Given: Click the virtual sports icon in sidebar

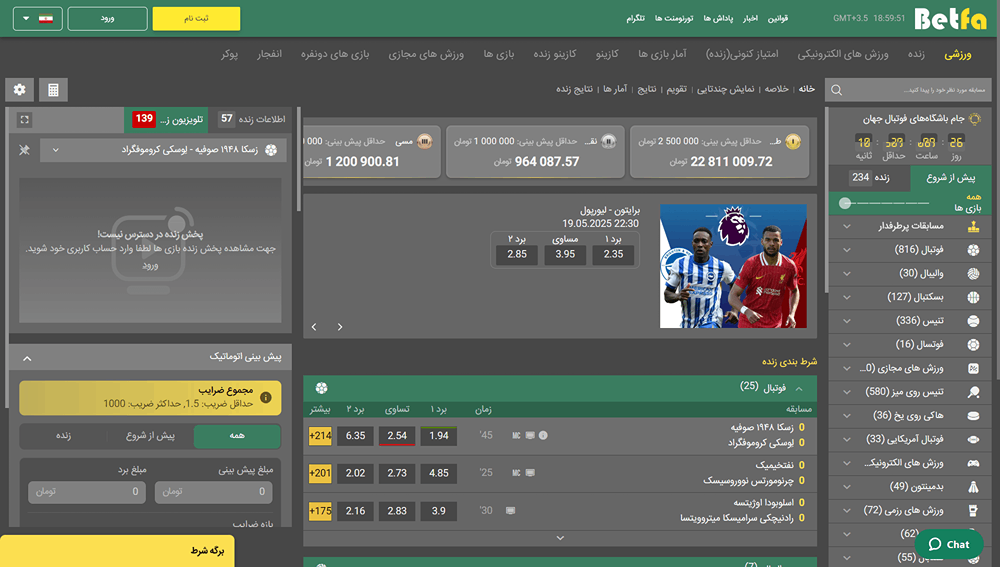Looking at the screenshot, I should click(973, 368).
